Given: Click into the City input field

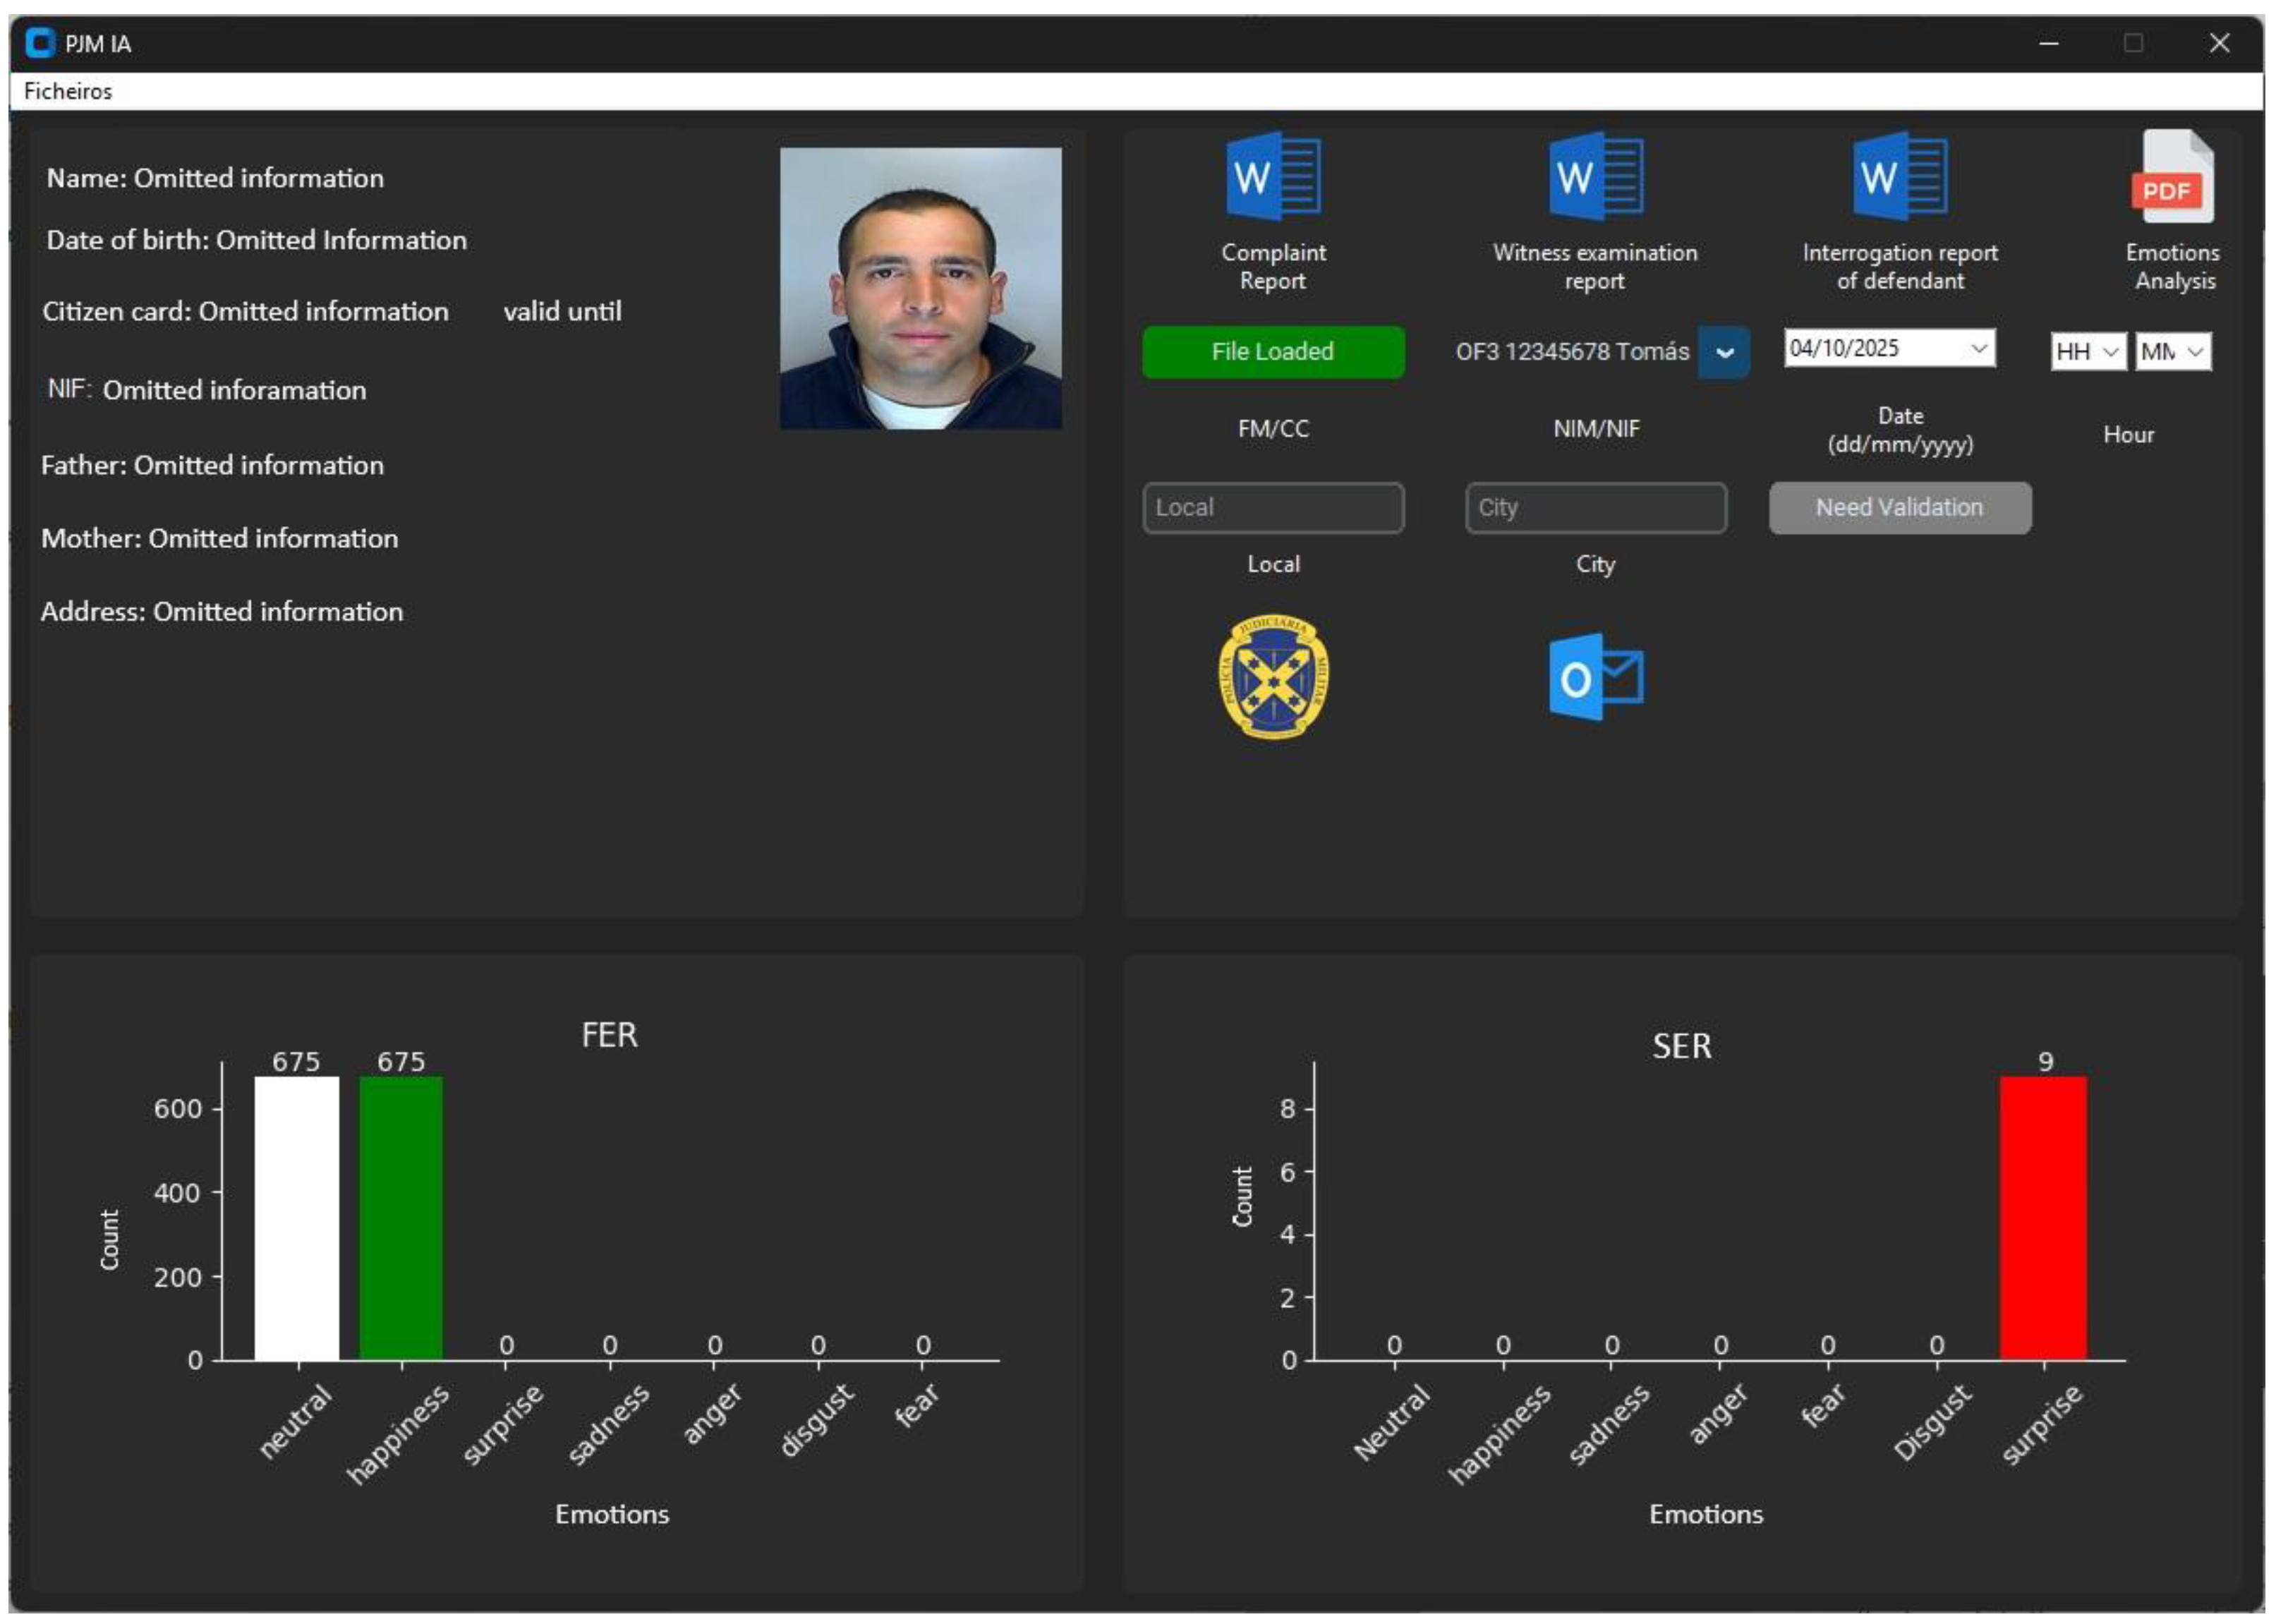Looking at the screenshot, I should click(x=1595, y=508).
